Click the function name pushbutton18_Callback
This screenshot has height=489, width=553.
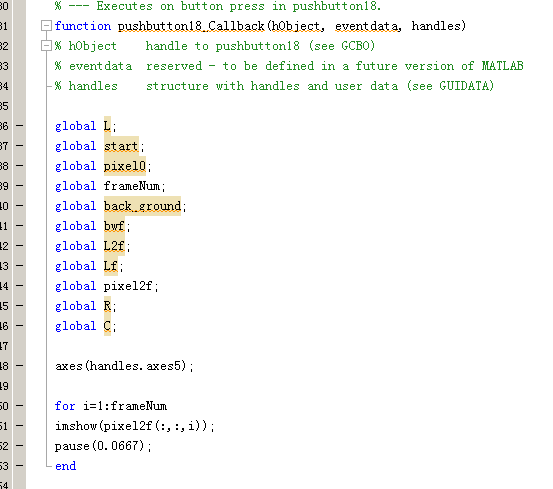coord(191,26)
